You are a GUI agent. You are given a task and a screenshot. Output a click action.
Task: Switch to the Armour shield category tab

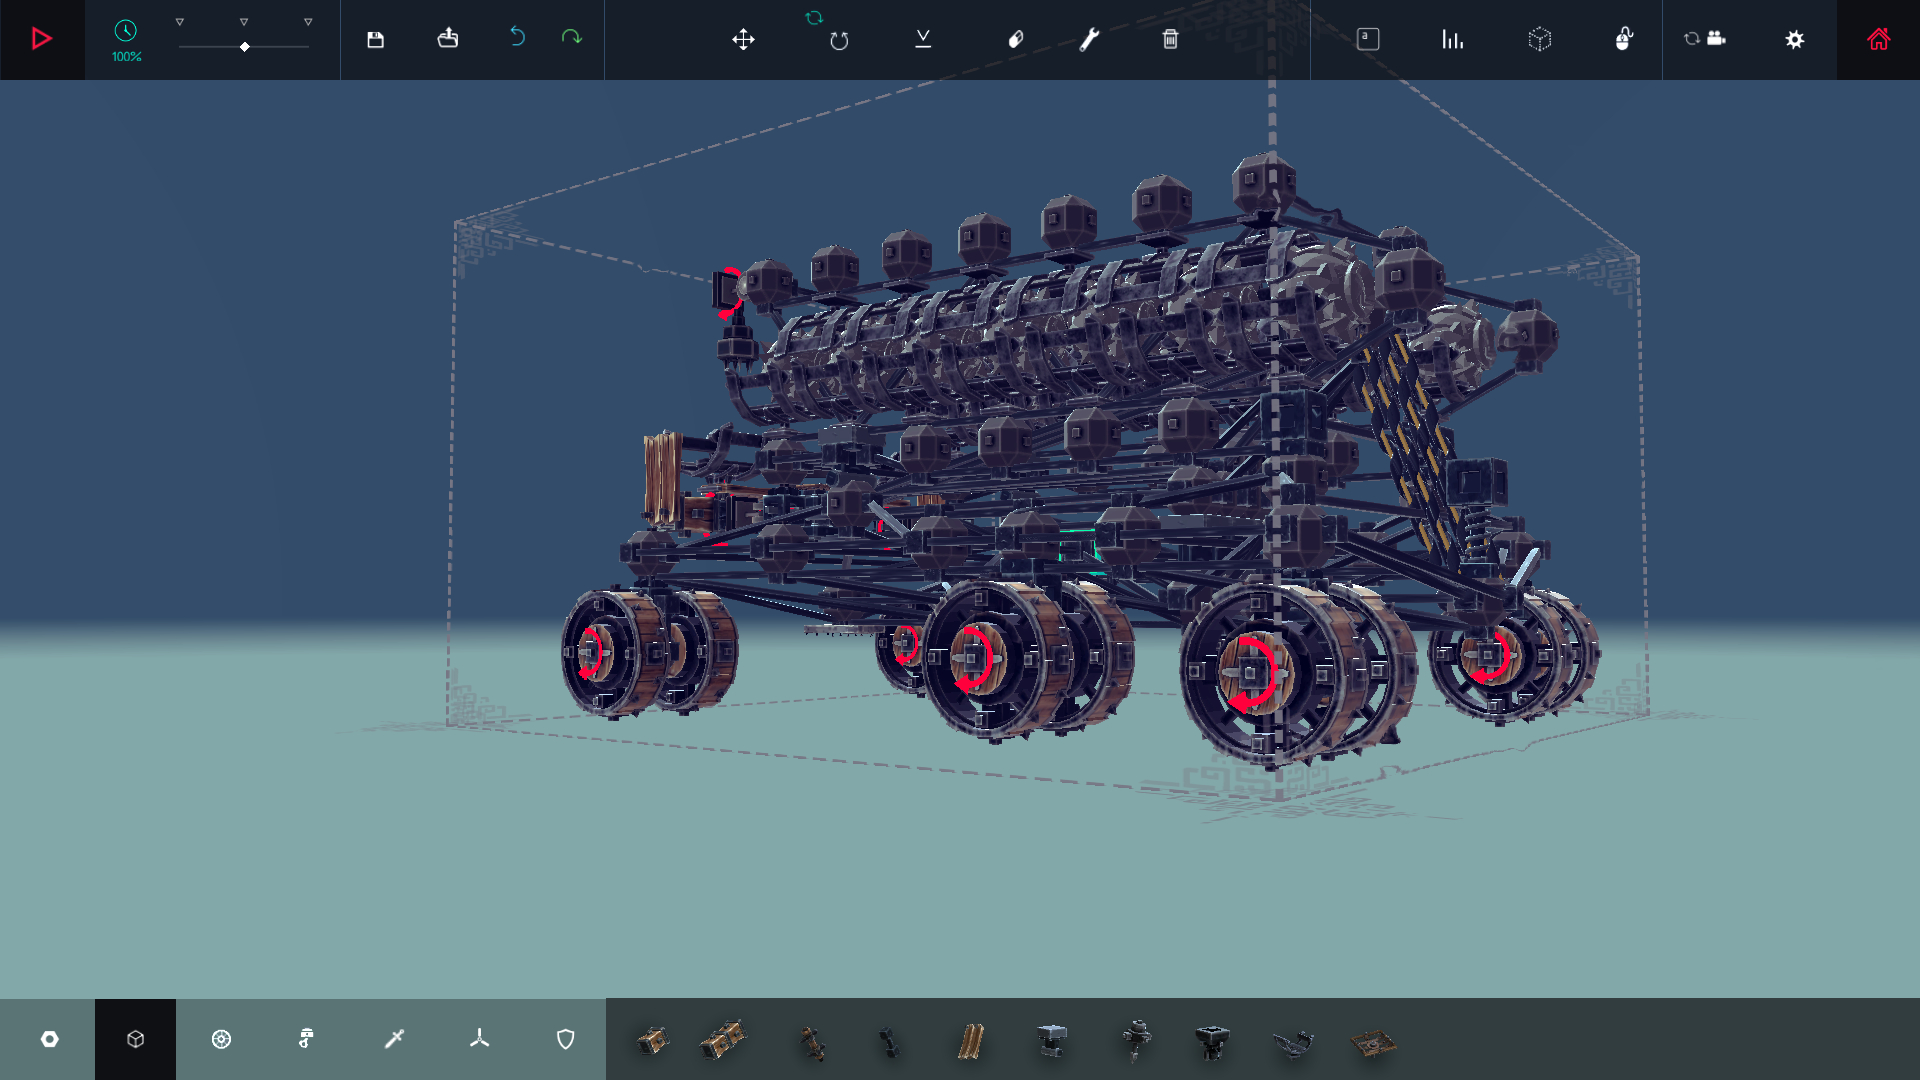(565, 1039)
